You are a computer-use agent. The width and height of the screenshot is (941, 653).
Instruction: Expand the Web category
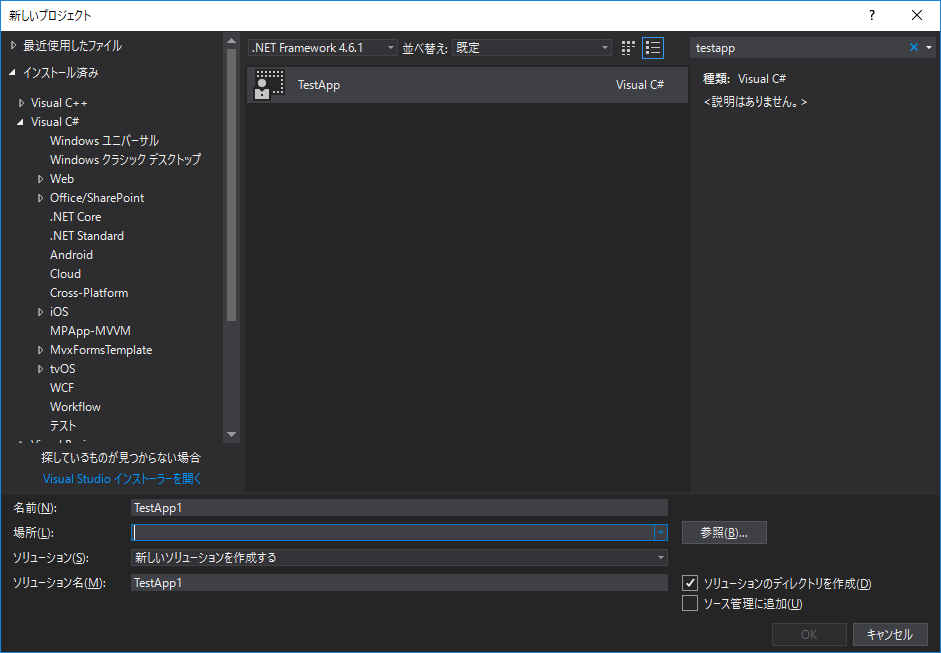41,178
